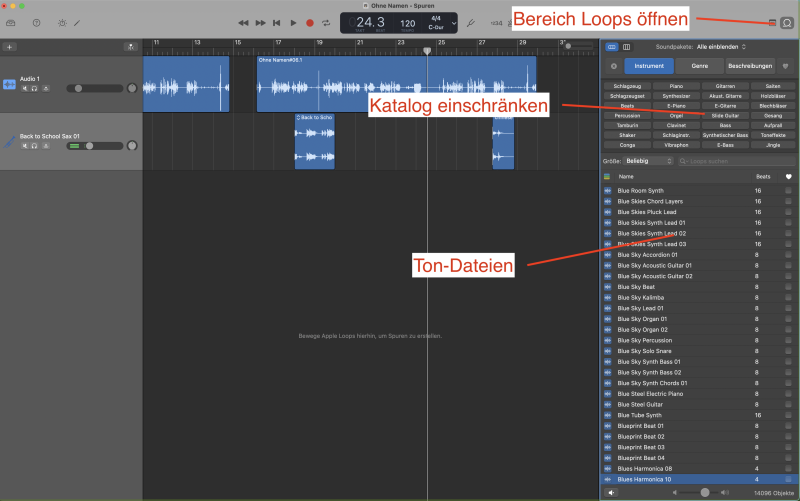Viewport: 800px width, 501px height.
Task: Open the Größe Beliebig dropdown
Action: (x=648, y=161)
